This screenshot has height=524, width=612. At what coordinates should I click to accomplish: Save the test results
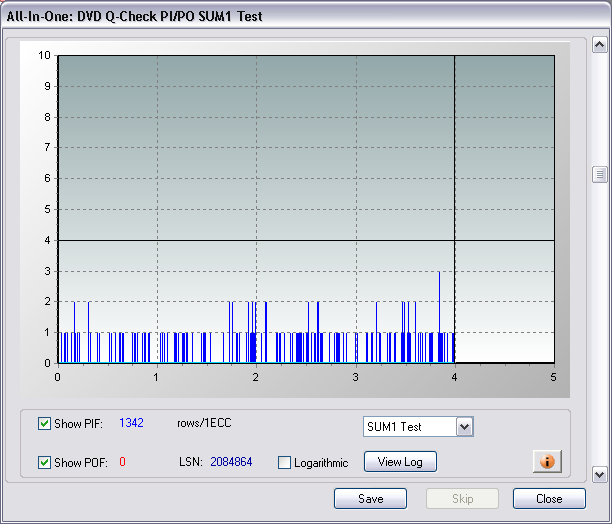pos(370,499)
